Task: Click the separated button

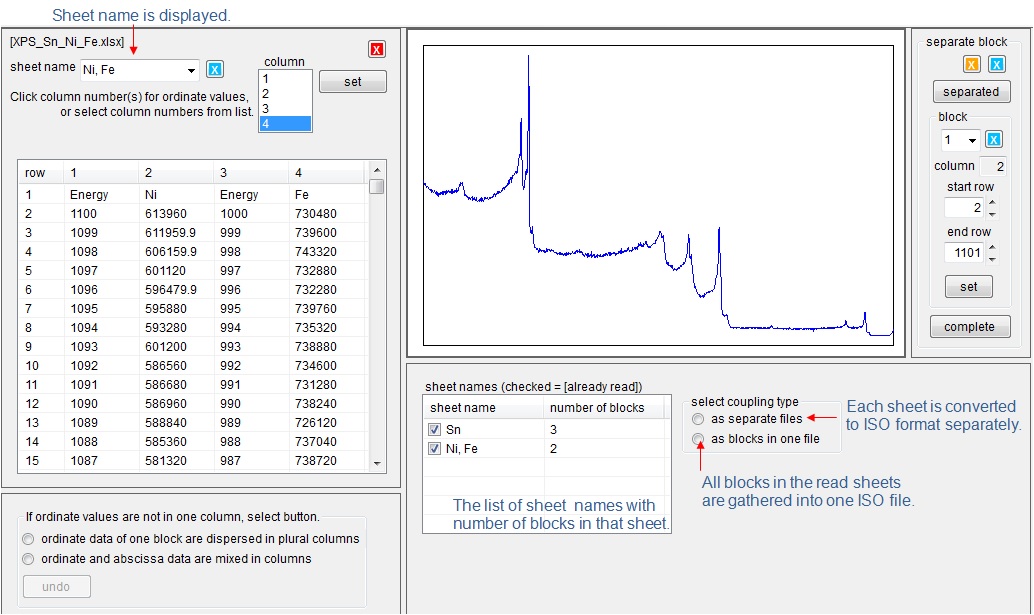Action: [x=971, y=91]
